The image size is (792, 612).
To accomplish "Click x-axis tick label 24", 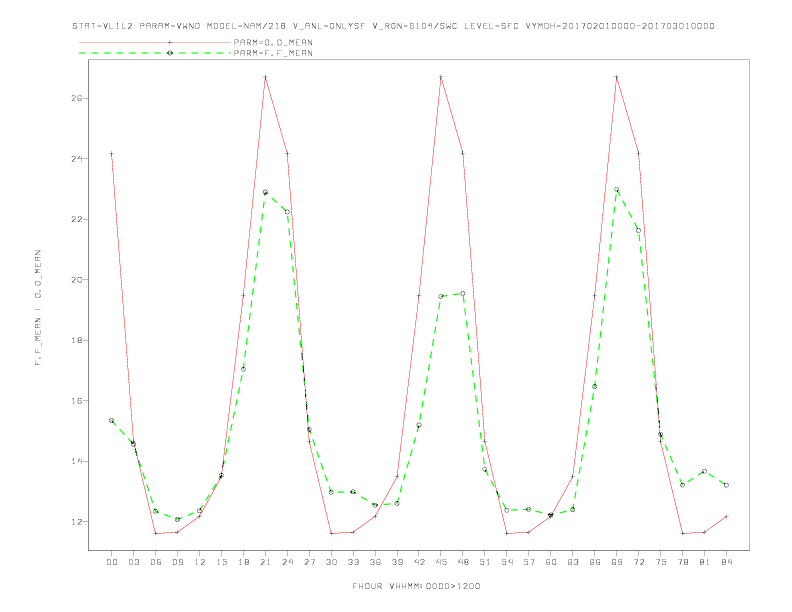I will point(287,562).
